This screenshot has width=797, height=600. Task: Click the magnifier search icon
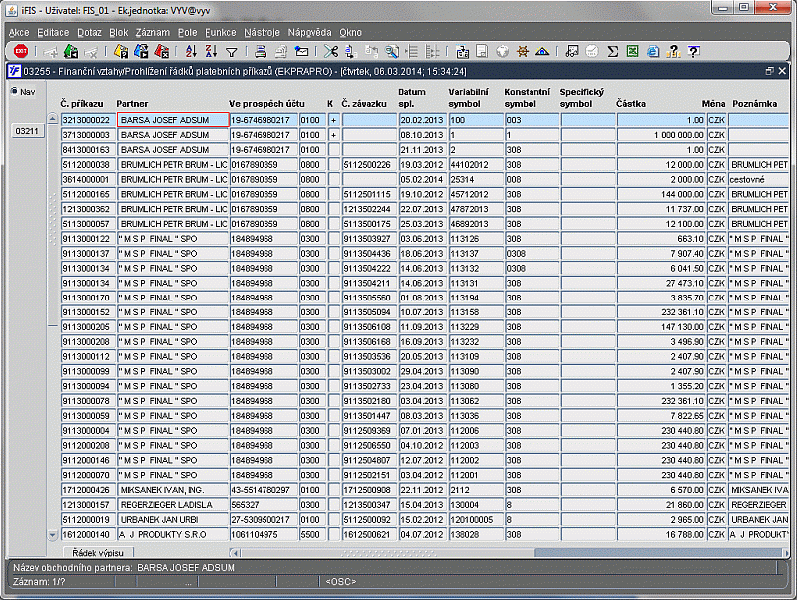pos(392,51)
